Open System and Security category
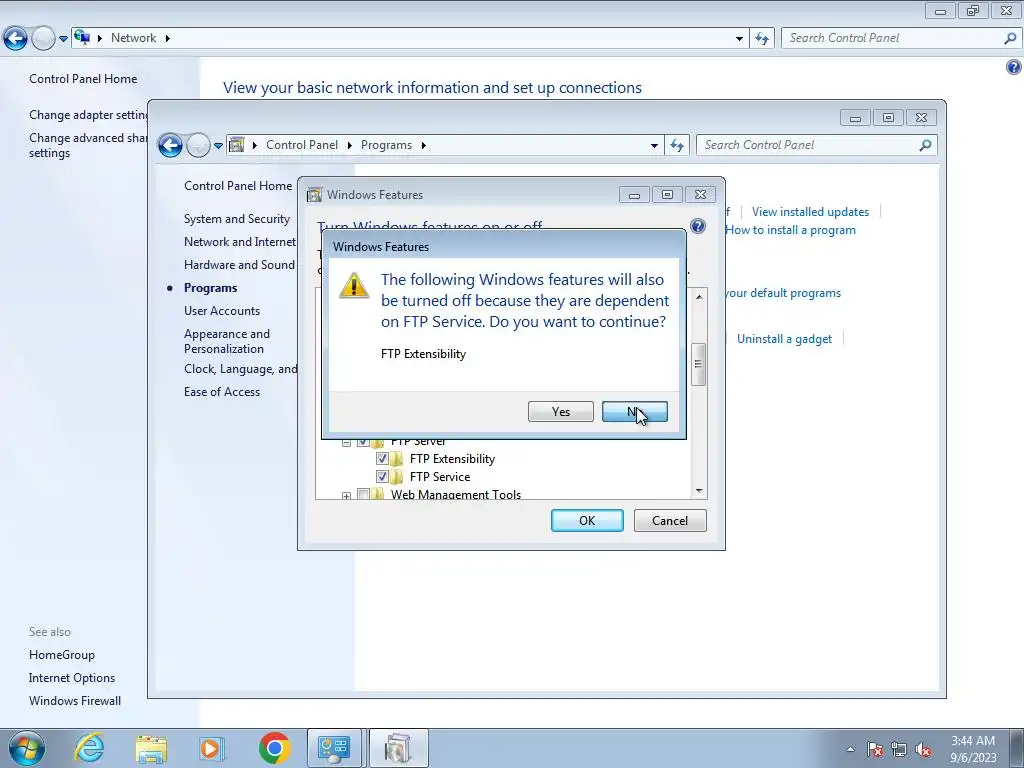This screenshot has height=768, width=1024. coord(236,219)
